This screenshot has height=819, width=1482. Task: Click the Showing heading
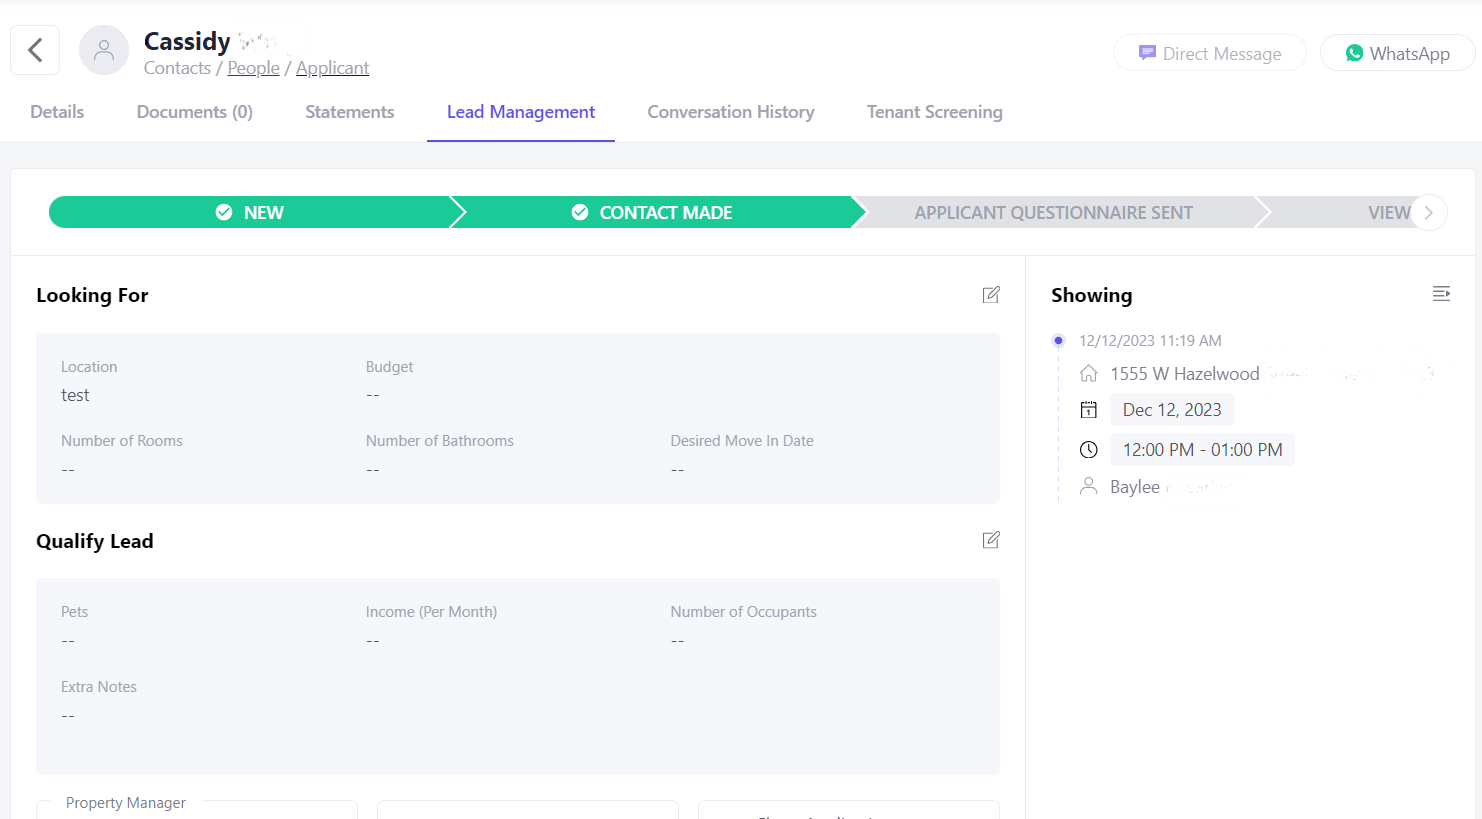point(1092,295)
